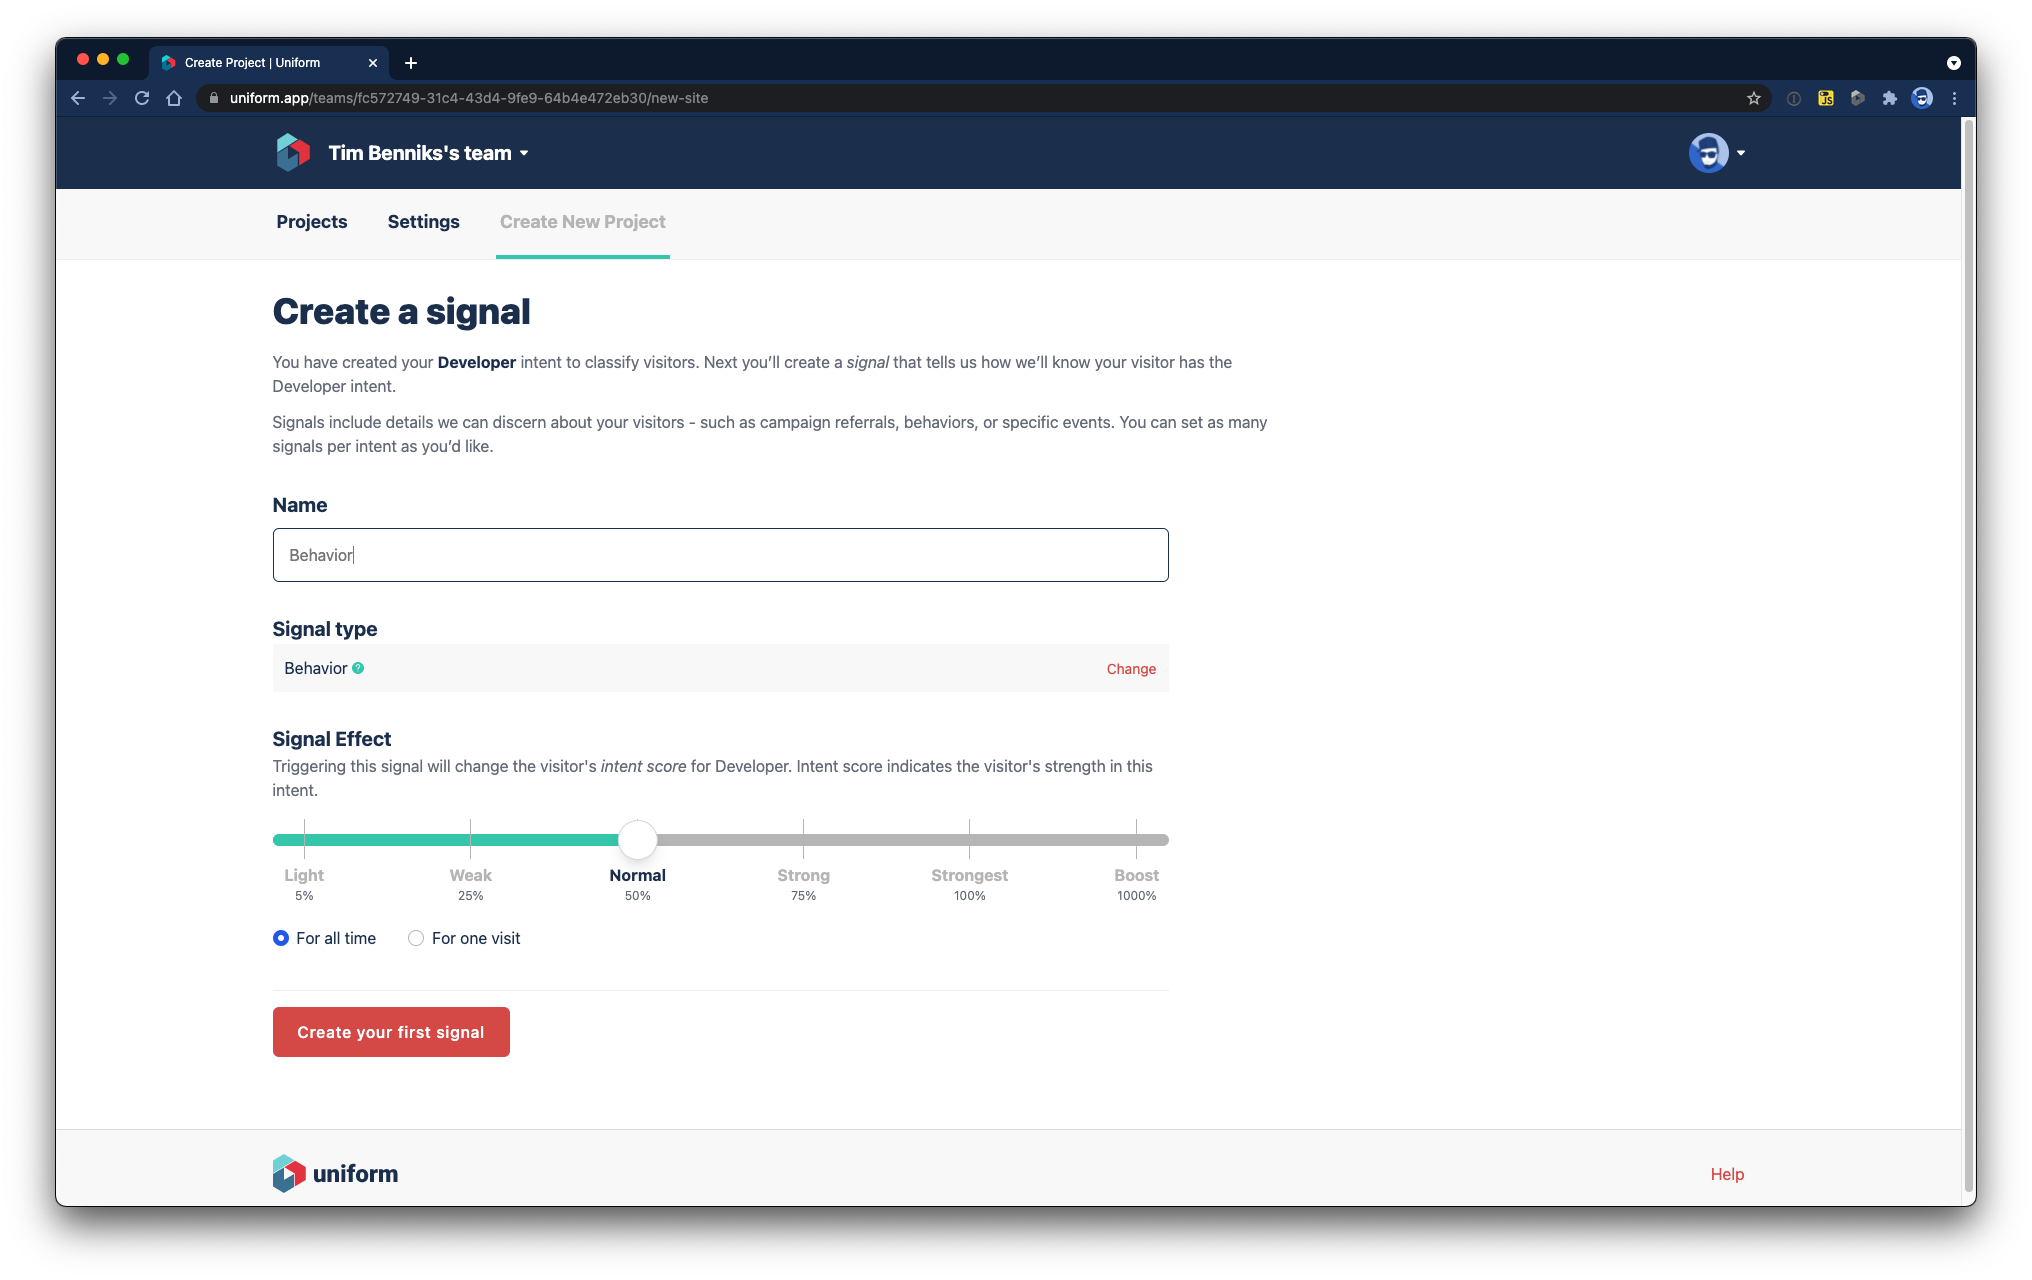
Task: Select the For one visit option
Action: pos(416,938)
